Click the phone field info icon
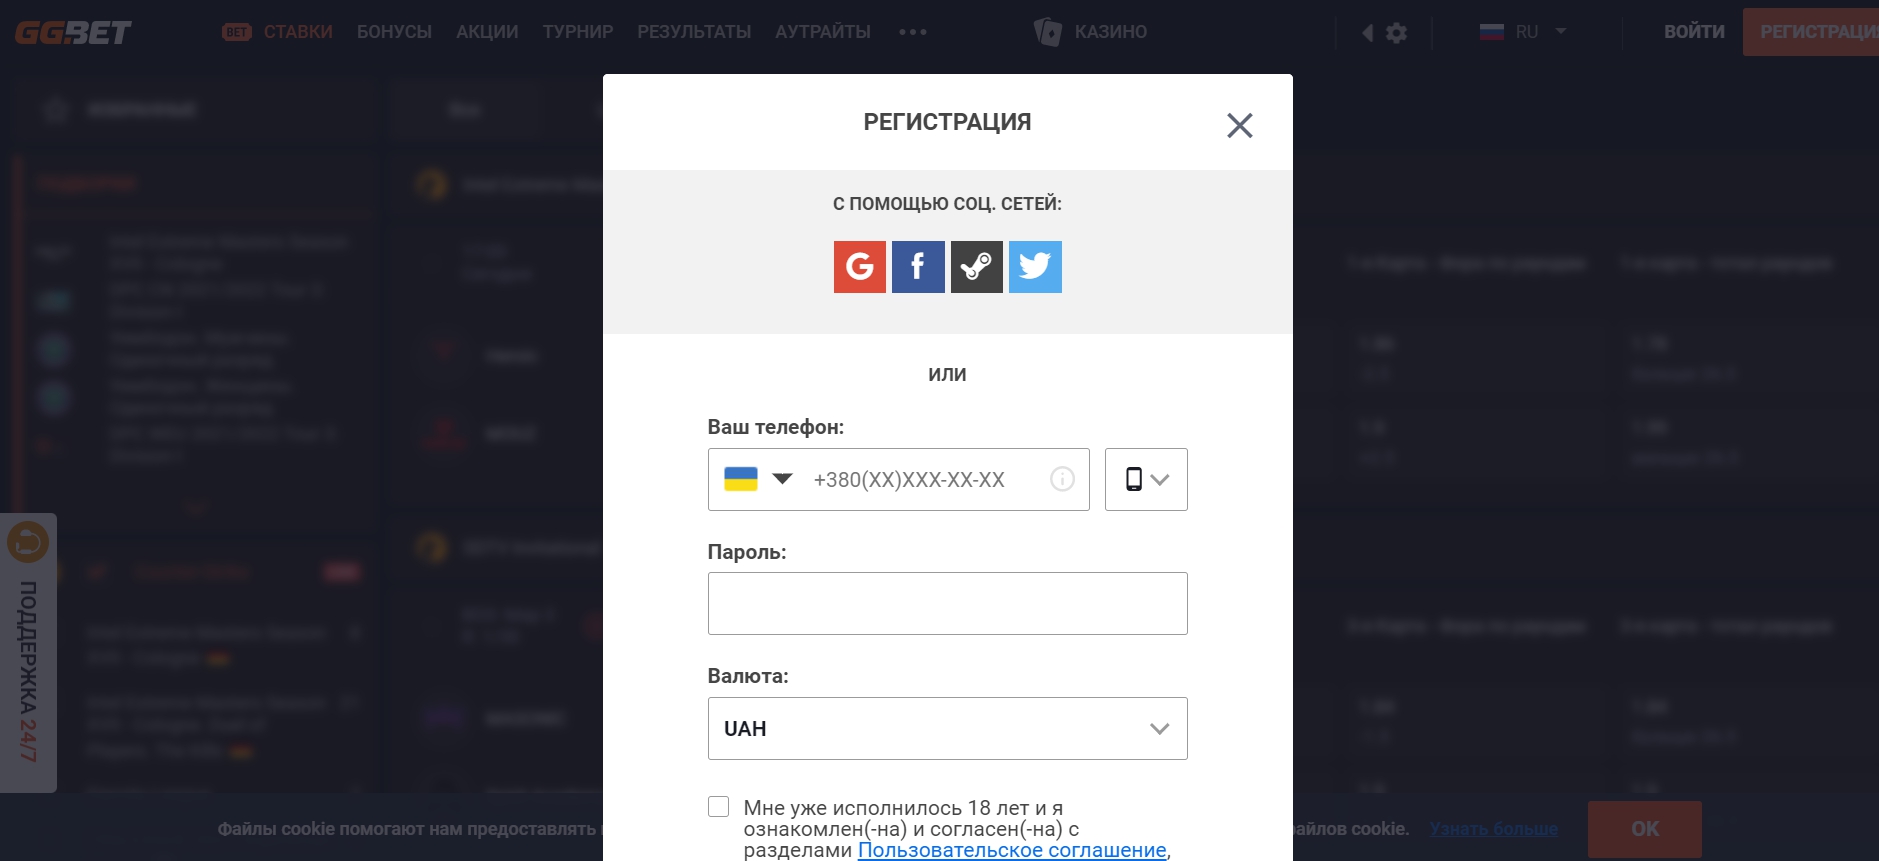 click(x=1062, y=480)
